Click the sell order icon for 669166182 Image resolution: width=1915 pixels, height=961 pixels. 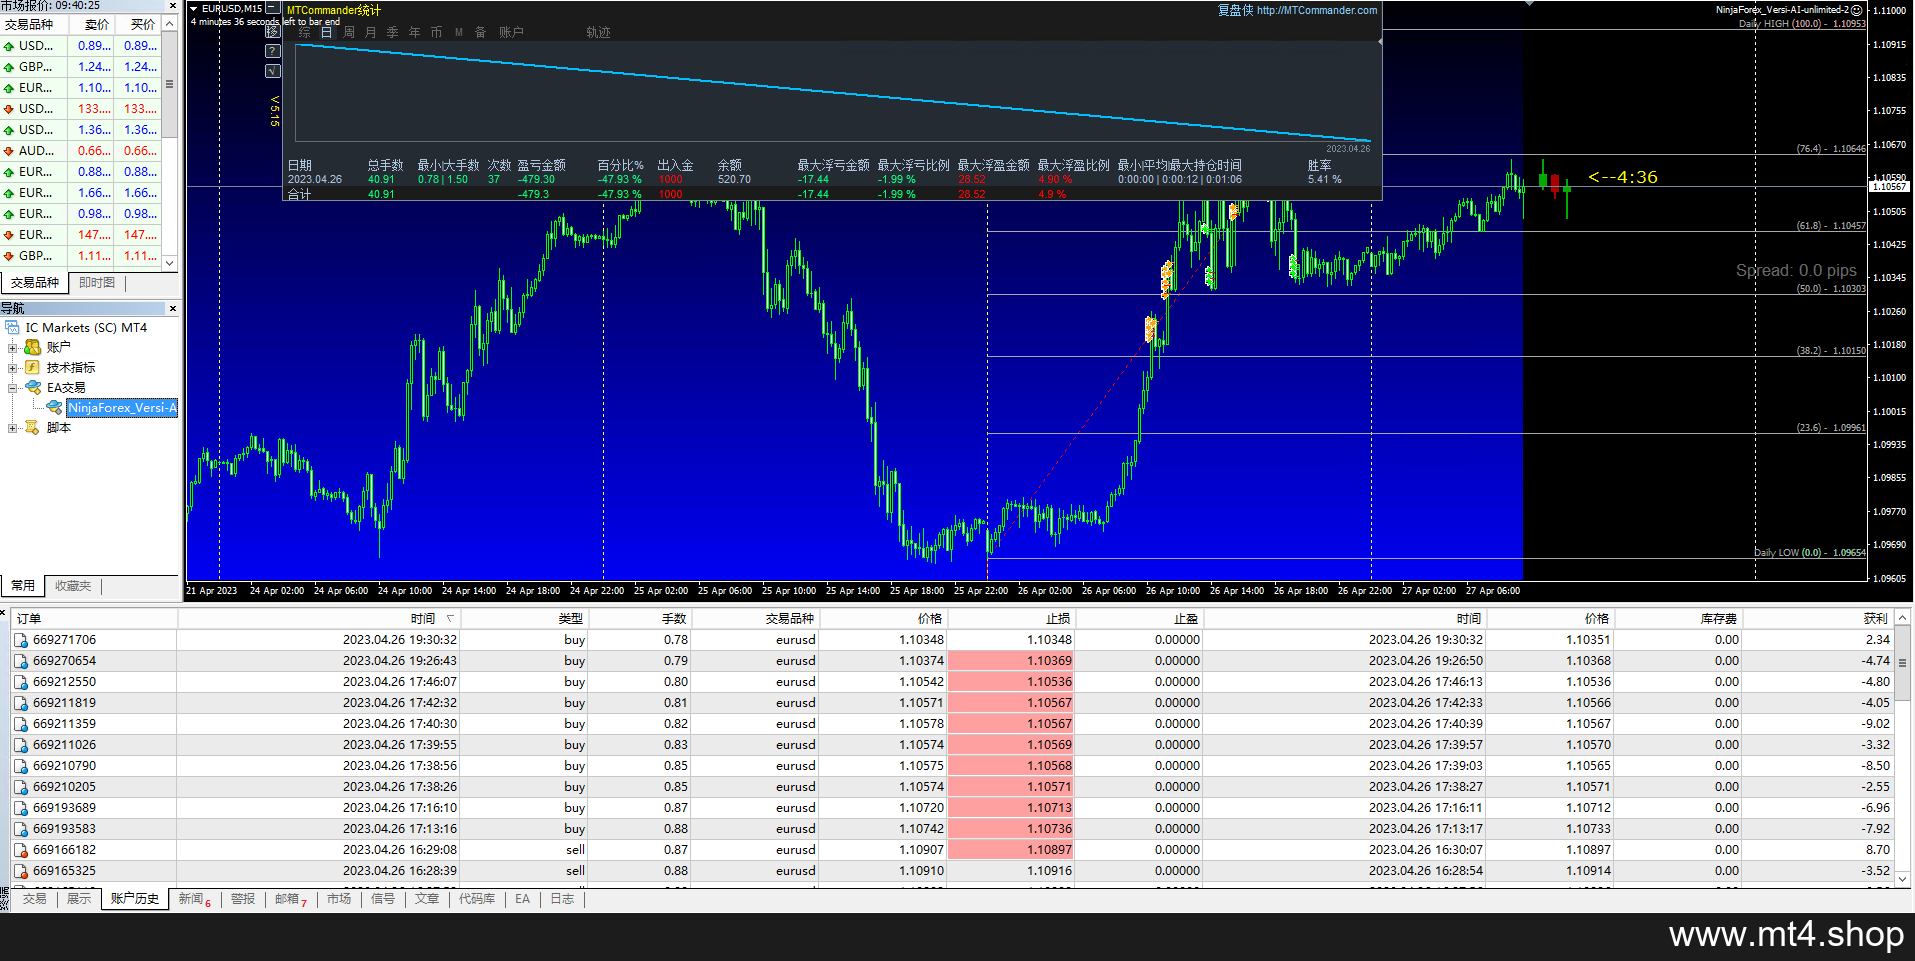[21, 850]
